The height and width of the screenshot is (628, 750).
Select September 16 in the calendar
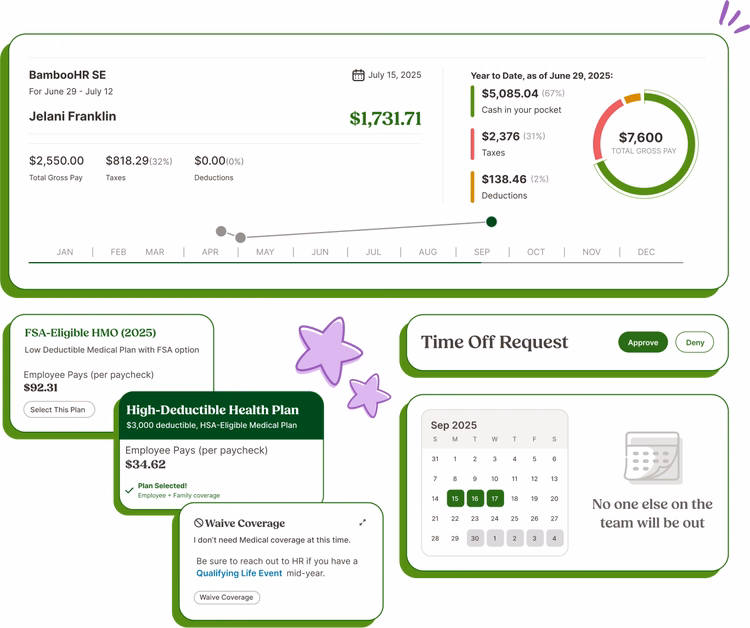click(x=475, y=498)
